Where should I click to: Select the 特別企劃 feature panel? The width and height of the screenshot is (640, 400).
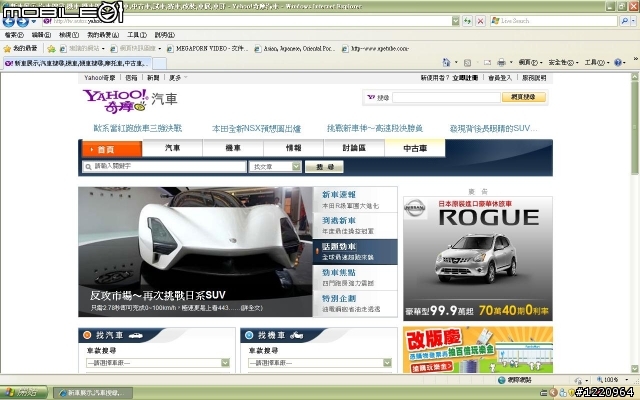pyautogui.click(x=355, y=304)
